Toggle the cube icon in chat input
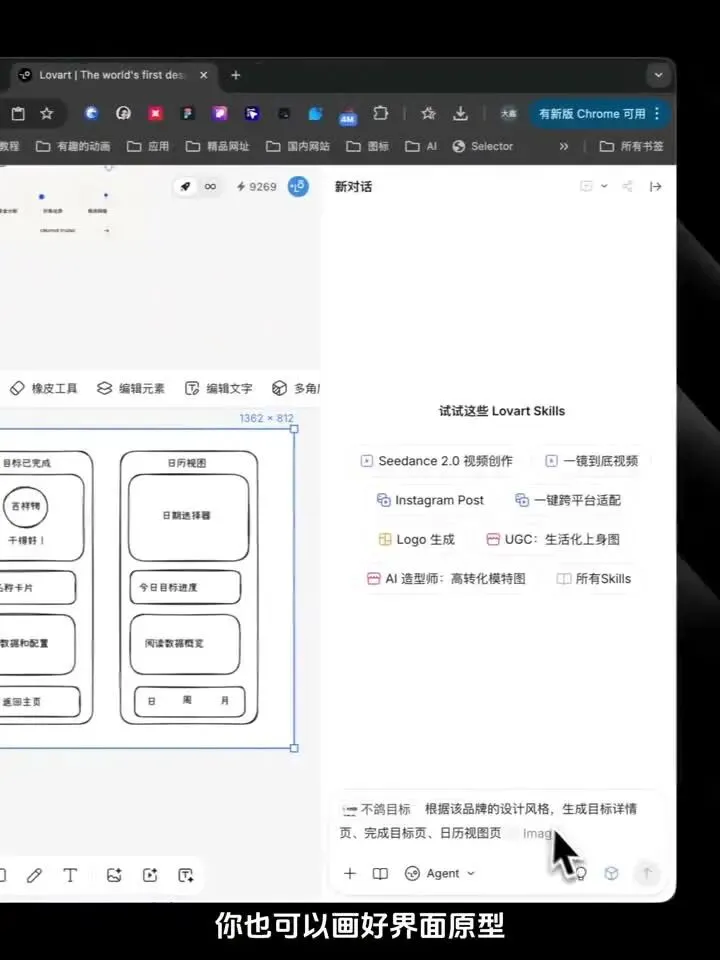Image resolution: width=720 pixels, height=960 pixels. click(611, 874)
